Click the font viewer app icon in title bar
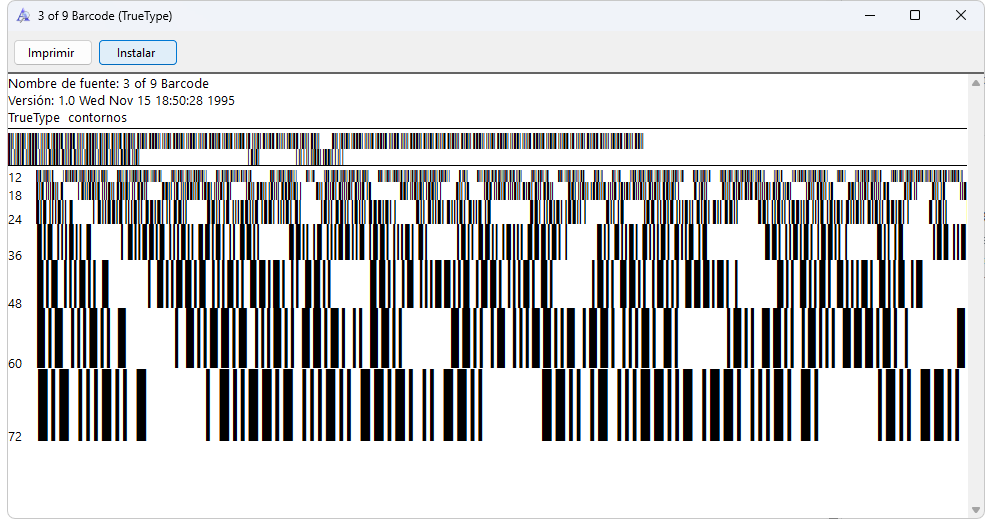 (x=23, y=16)
